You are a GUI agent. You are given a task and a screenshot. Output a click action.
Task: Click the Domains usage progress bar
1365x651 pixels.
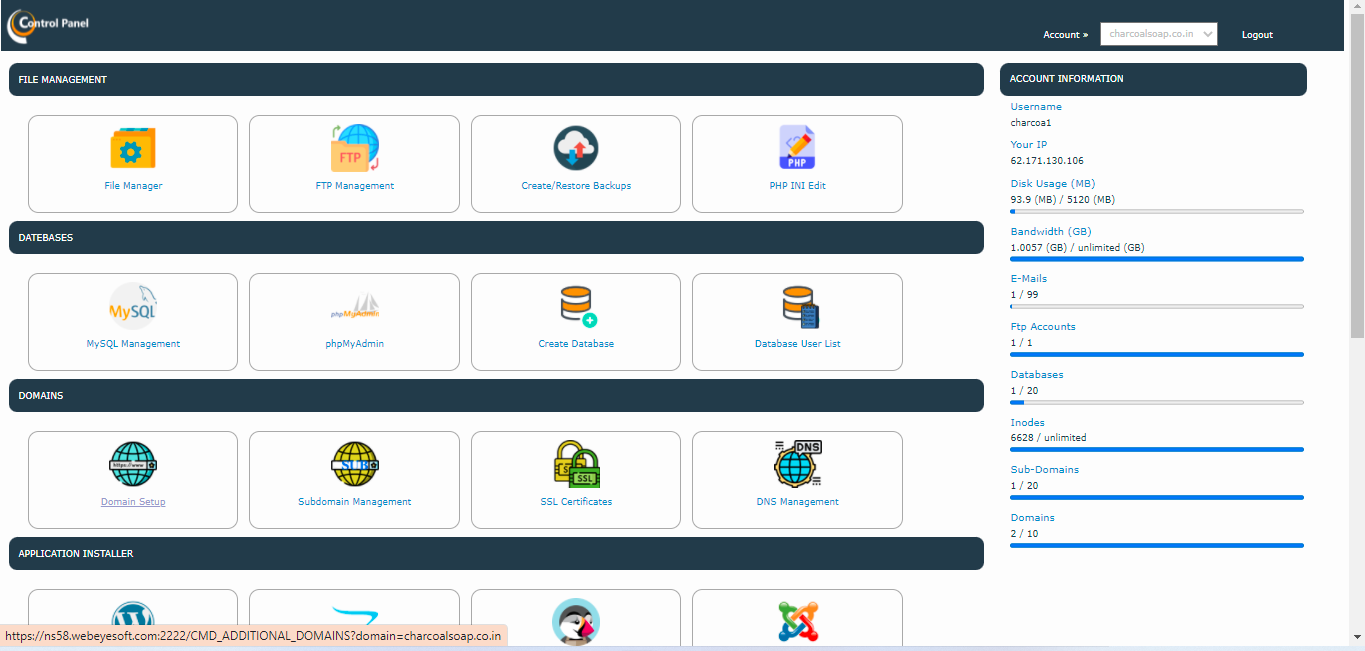pos(1157,545)
